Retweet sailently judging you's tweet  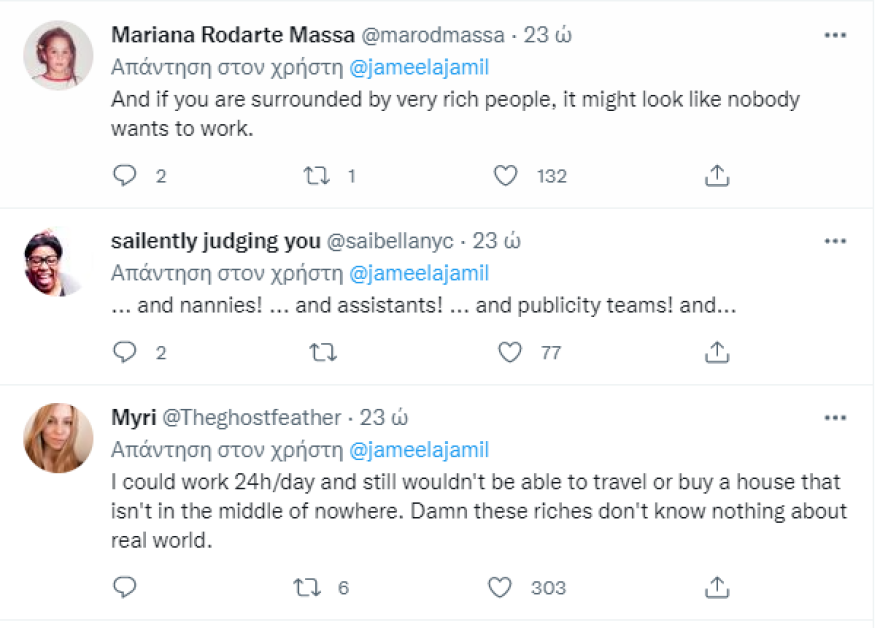coord(322,352)
